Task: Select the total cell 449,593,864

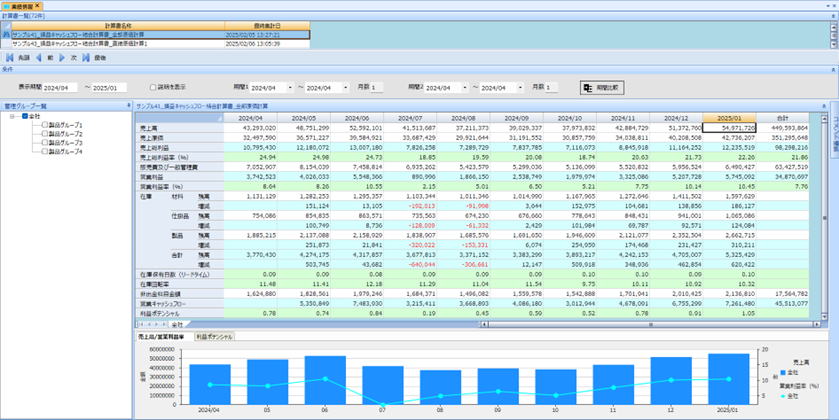Action: (782, 128)
